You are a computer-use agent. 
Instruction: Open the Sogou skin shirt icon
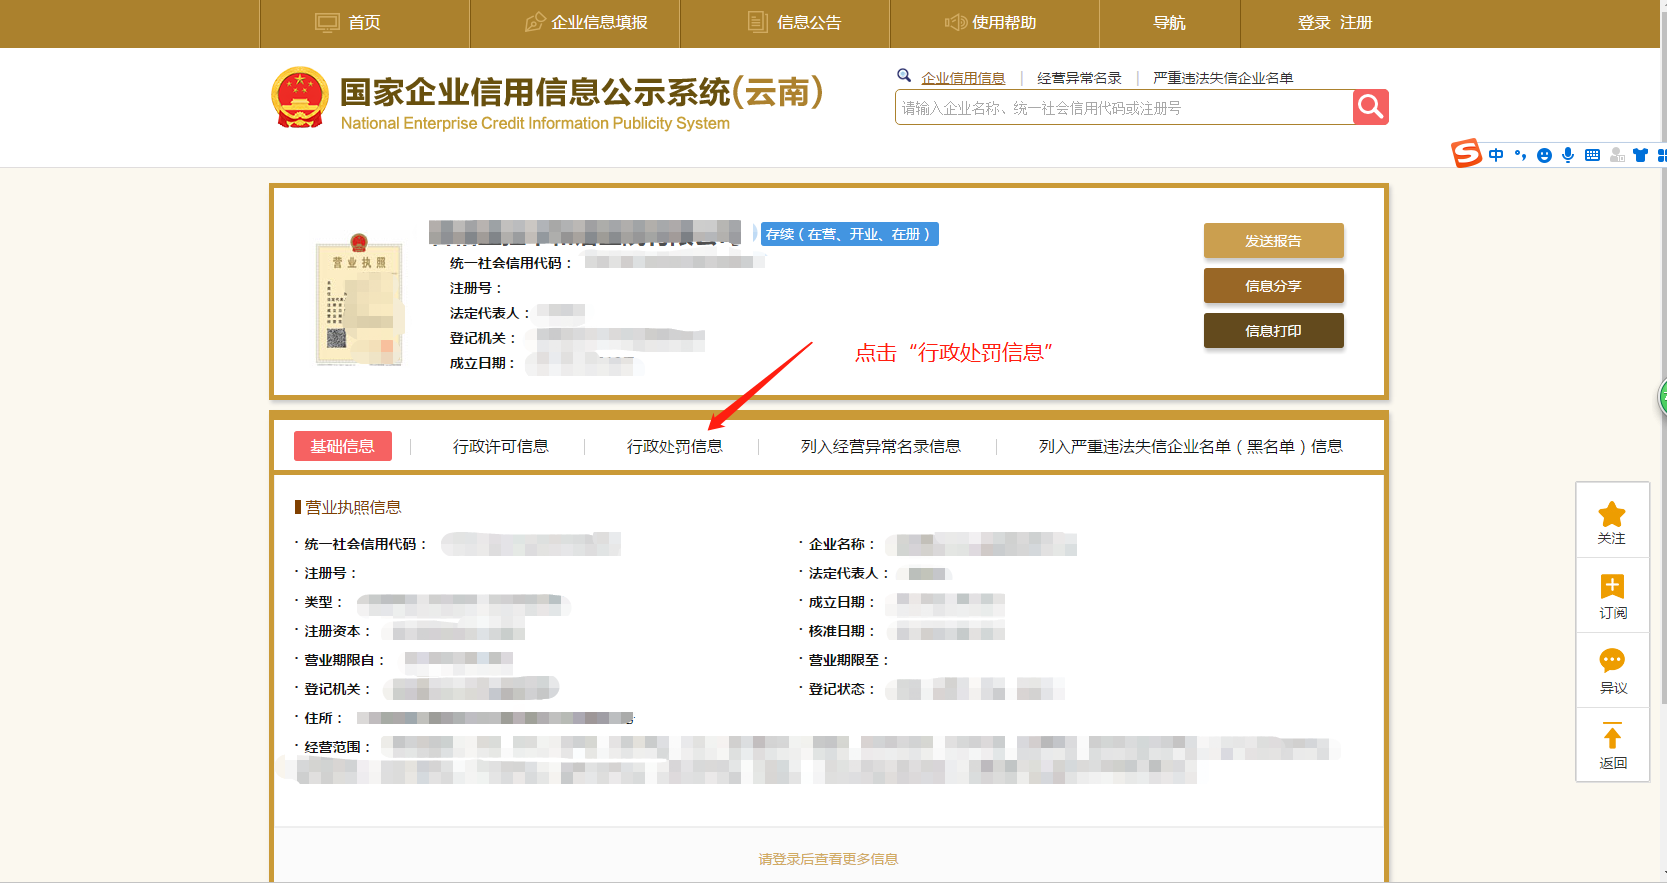pos(1640,155)
